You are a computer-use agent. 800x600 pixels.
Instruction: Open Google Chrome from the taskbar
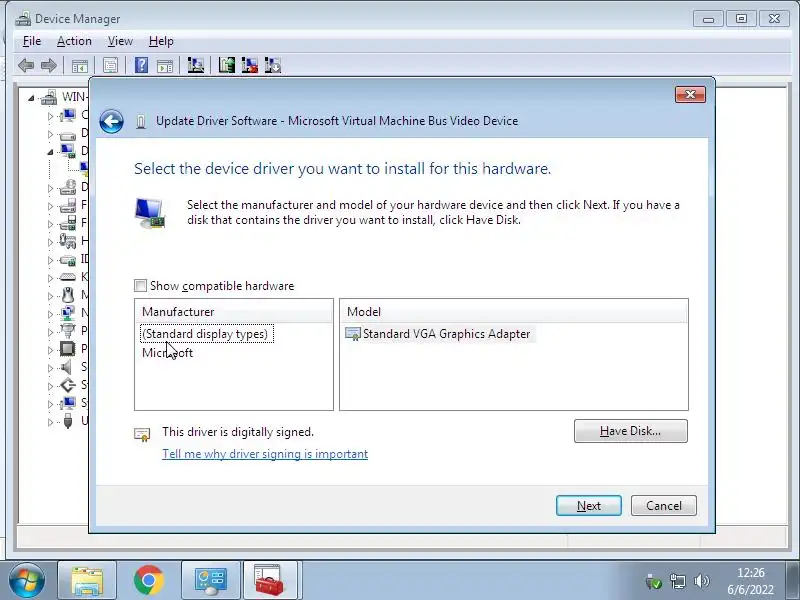148,580
